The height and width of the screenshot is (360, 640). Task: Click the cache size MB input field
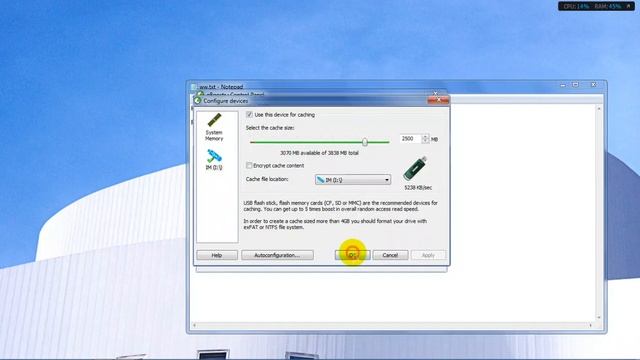click(x=410, y=139)
